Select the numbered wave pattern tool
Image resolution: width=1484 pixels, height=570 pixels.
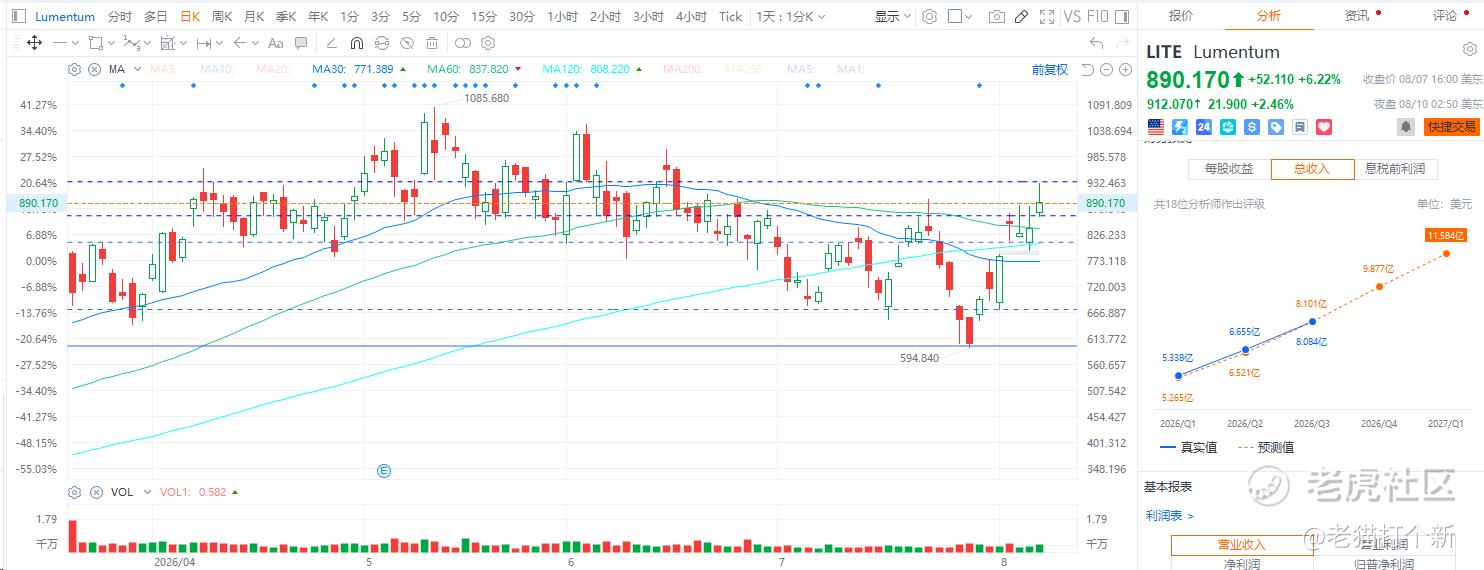click(x=131, y=43)
